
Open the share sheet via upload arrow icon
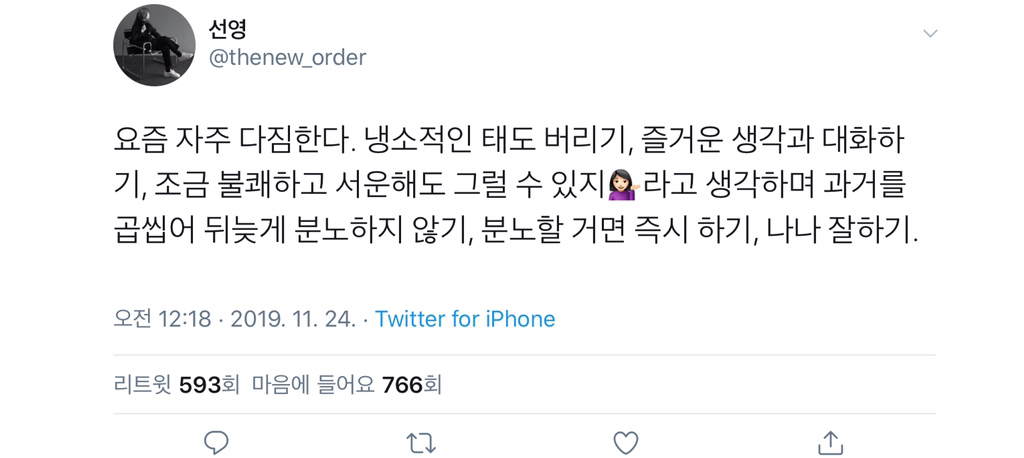tap(831, 442)
